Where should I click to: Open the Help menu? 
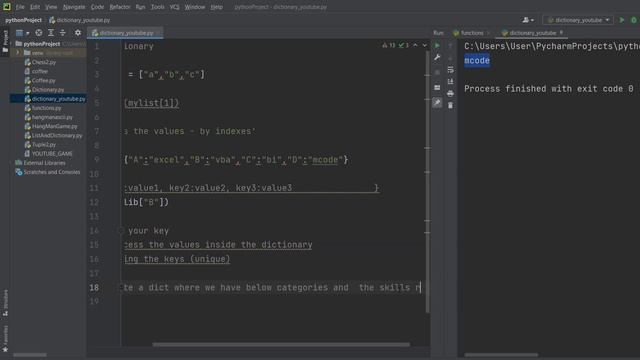click(216, 7)
